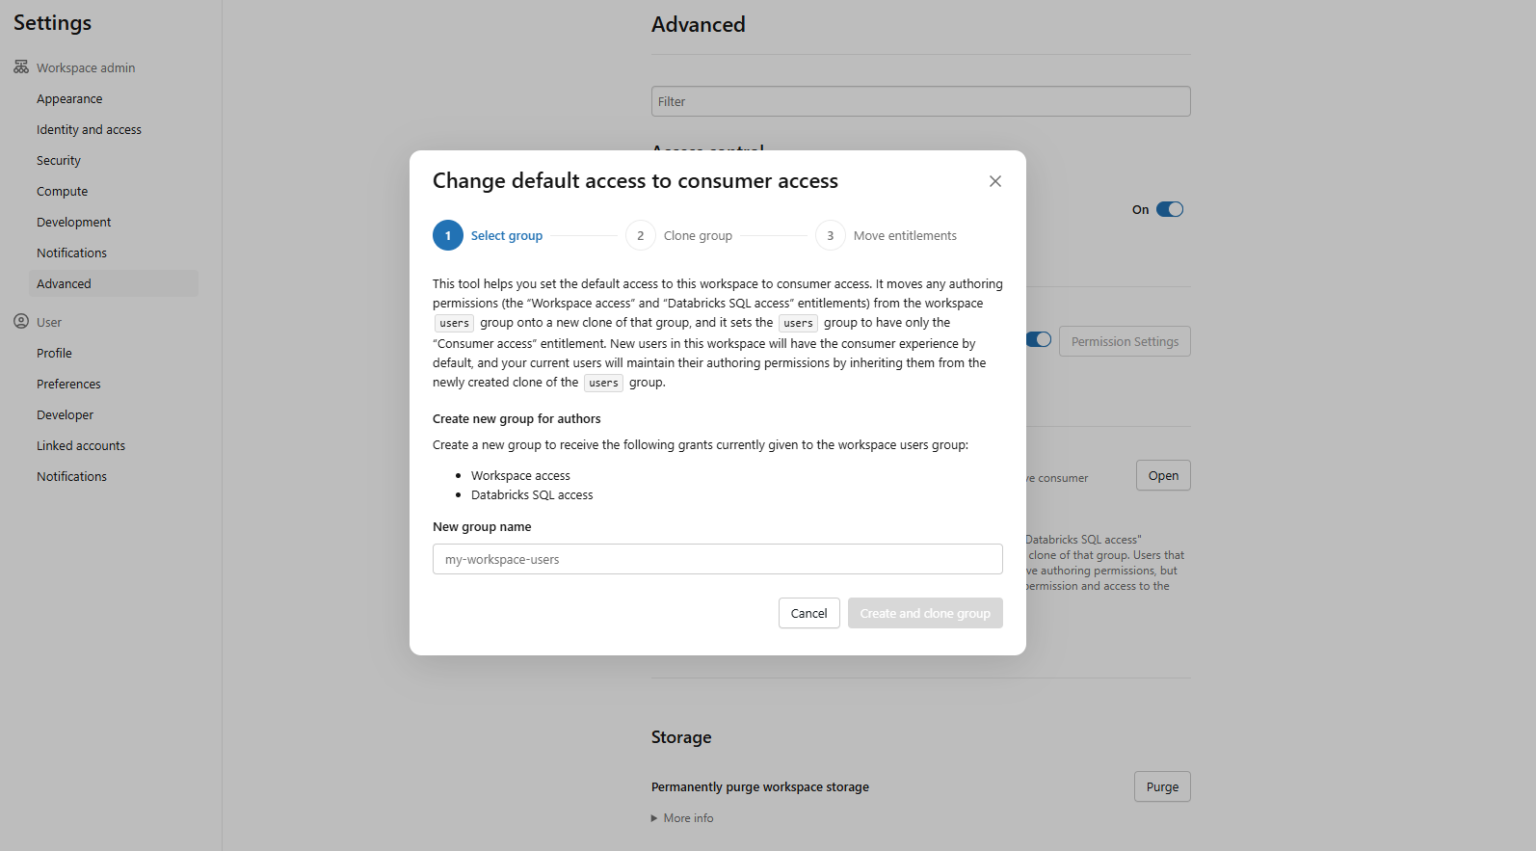The image size is (1536, 851).
Task: Click the New group name field
Action: (x=717, y=559)
